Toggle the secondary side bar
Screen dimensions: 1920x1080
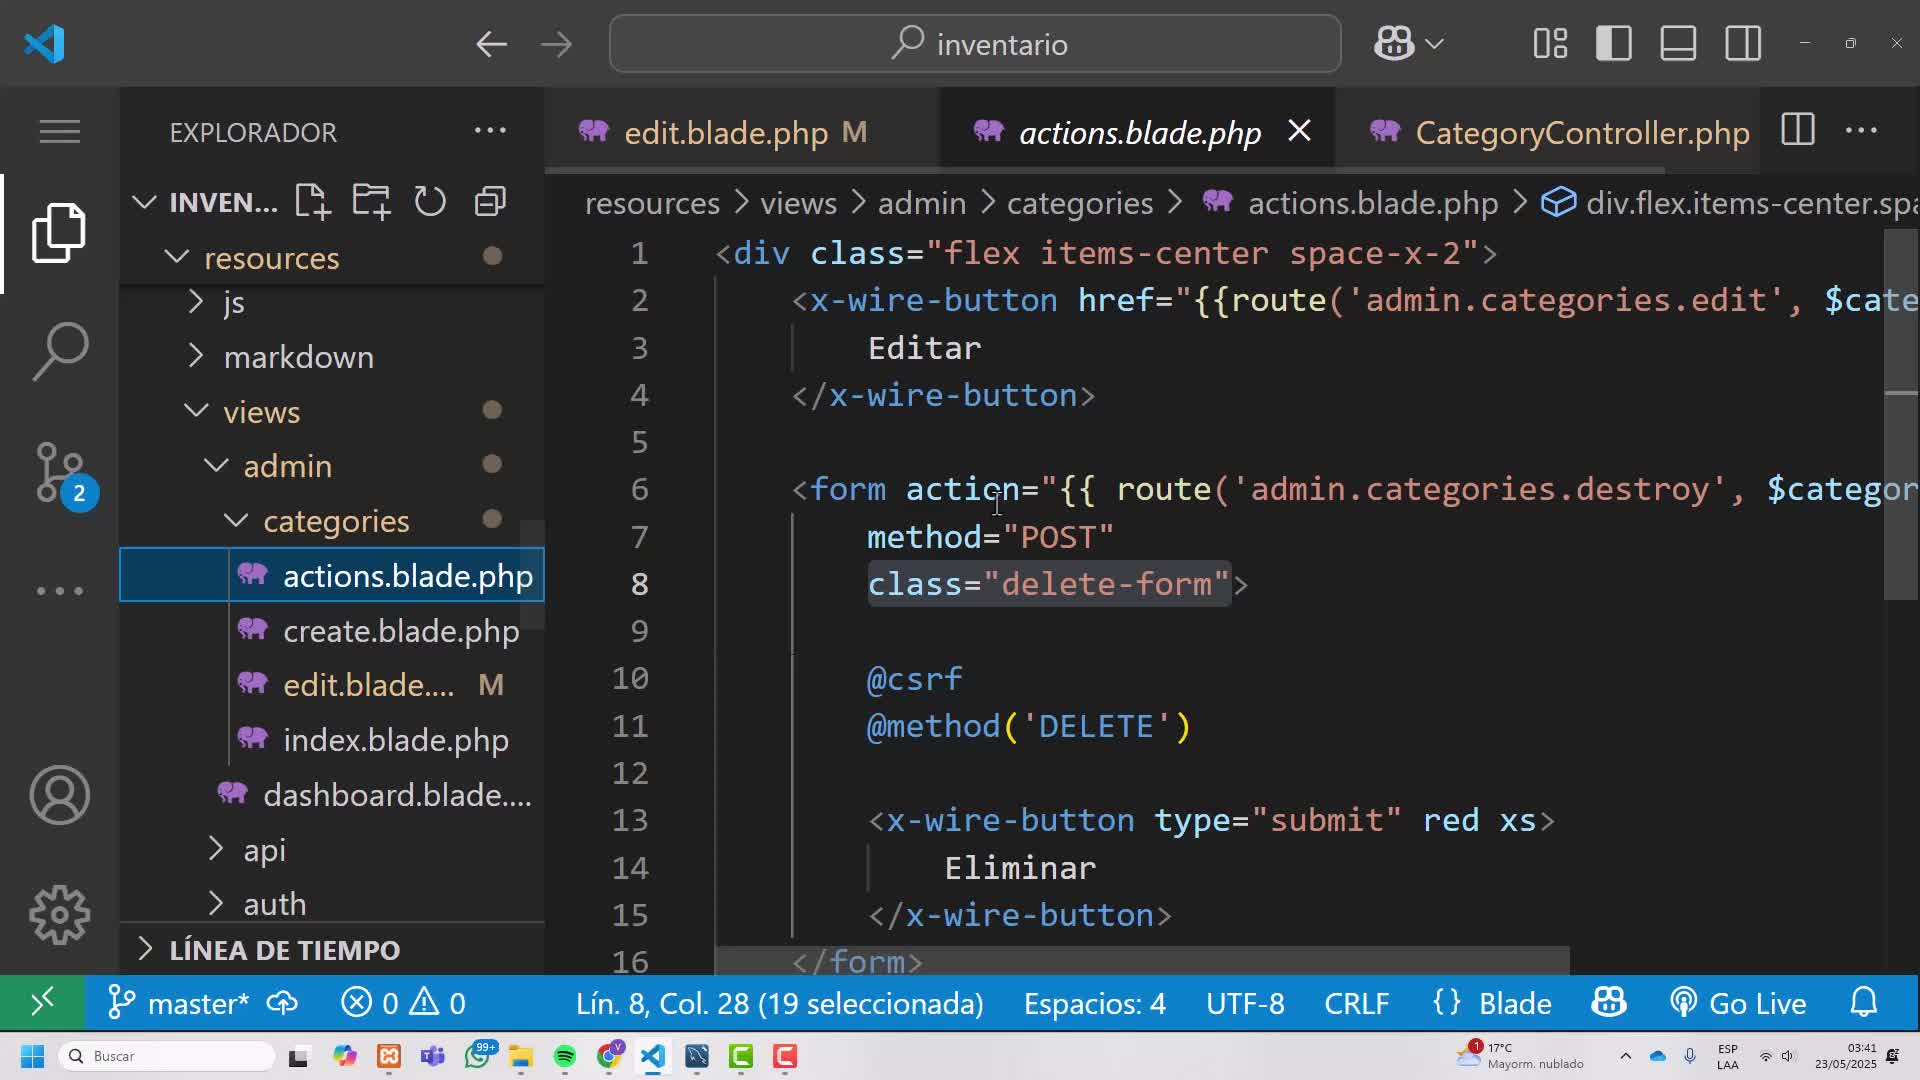(1743, 44)
